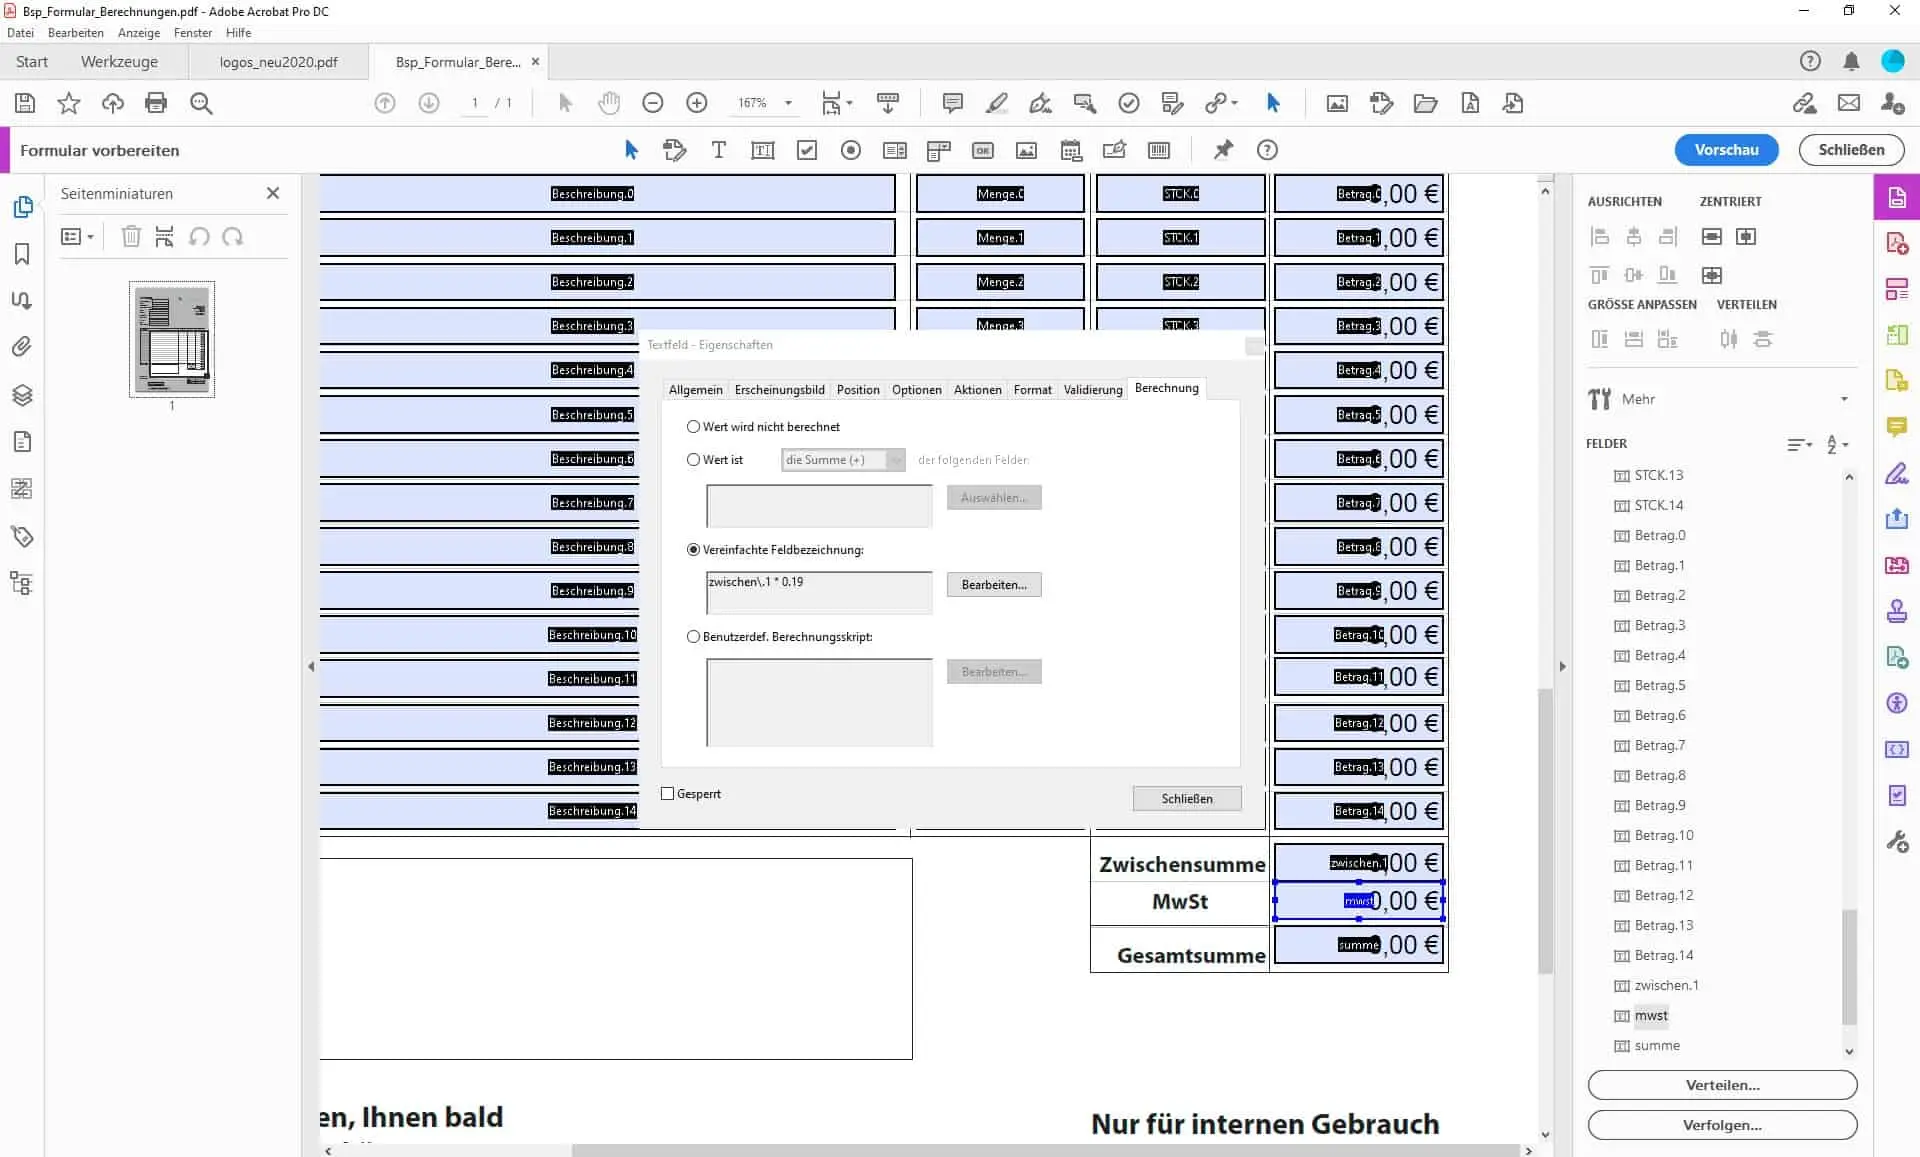
Task: Select the radio button field tool
Action: coord(851,150)
